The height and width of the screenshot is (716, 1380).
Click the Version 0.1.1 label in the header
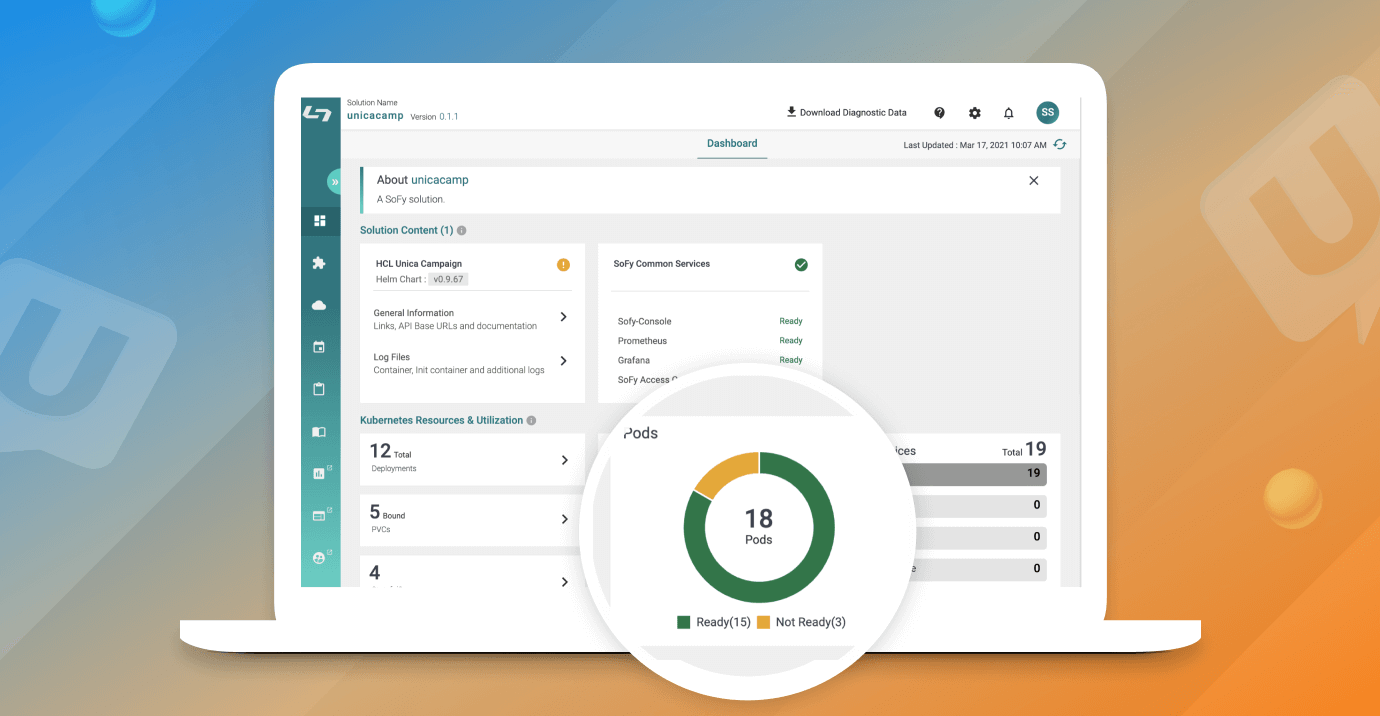[434, 117]
